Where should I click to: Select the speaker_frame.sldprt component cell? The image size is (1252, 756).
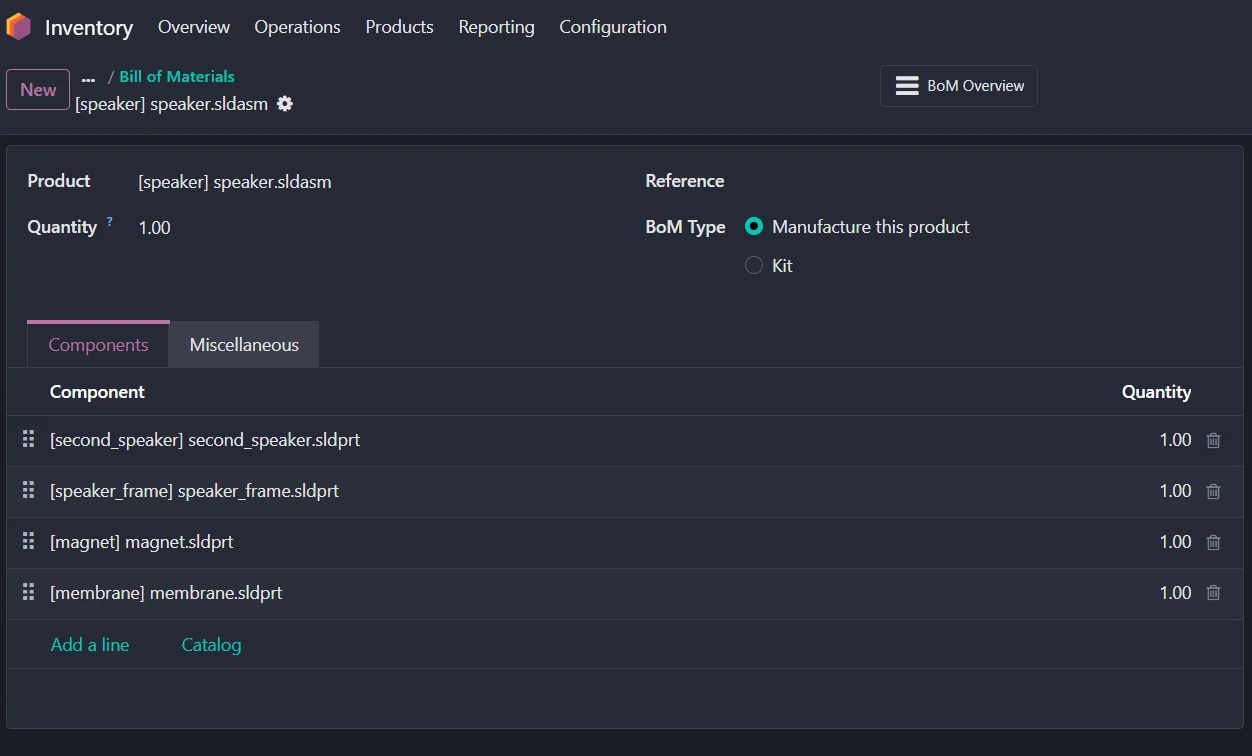[x=194, y=491]
